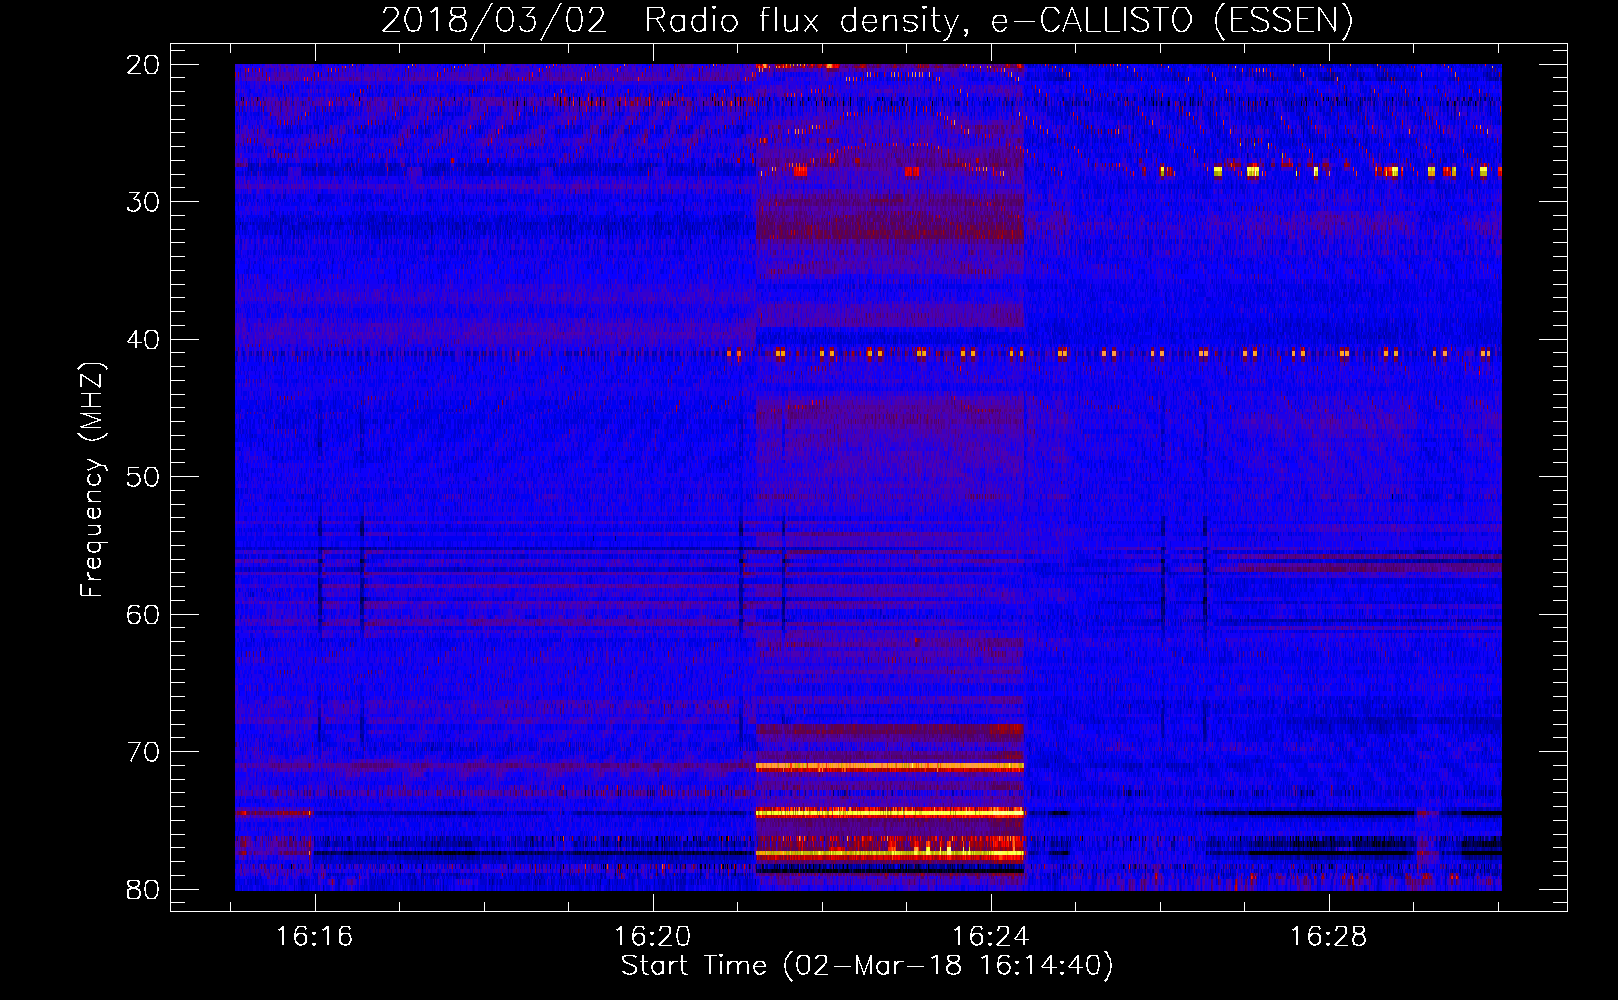This screenshot has height=1000, width=1618.
Task: Click the '70' frequency tick label
Action: (143, 752)
